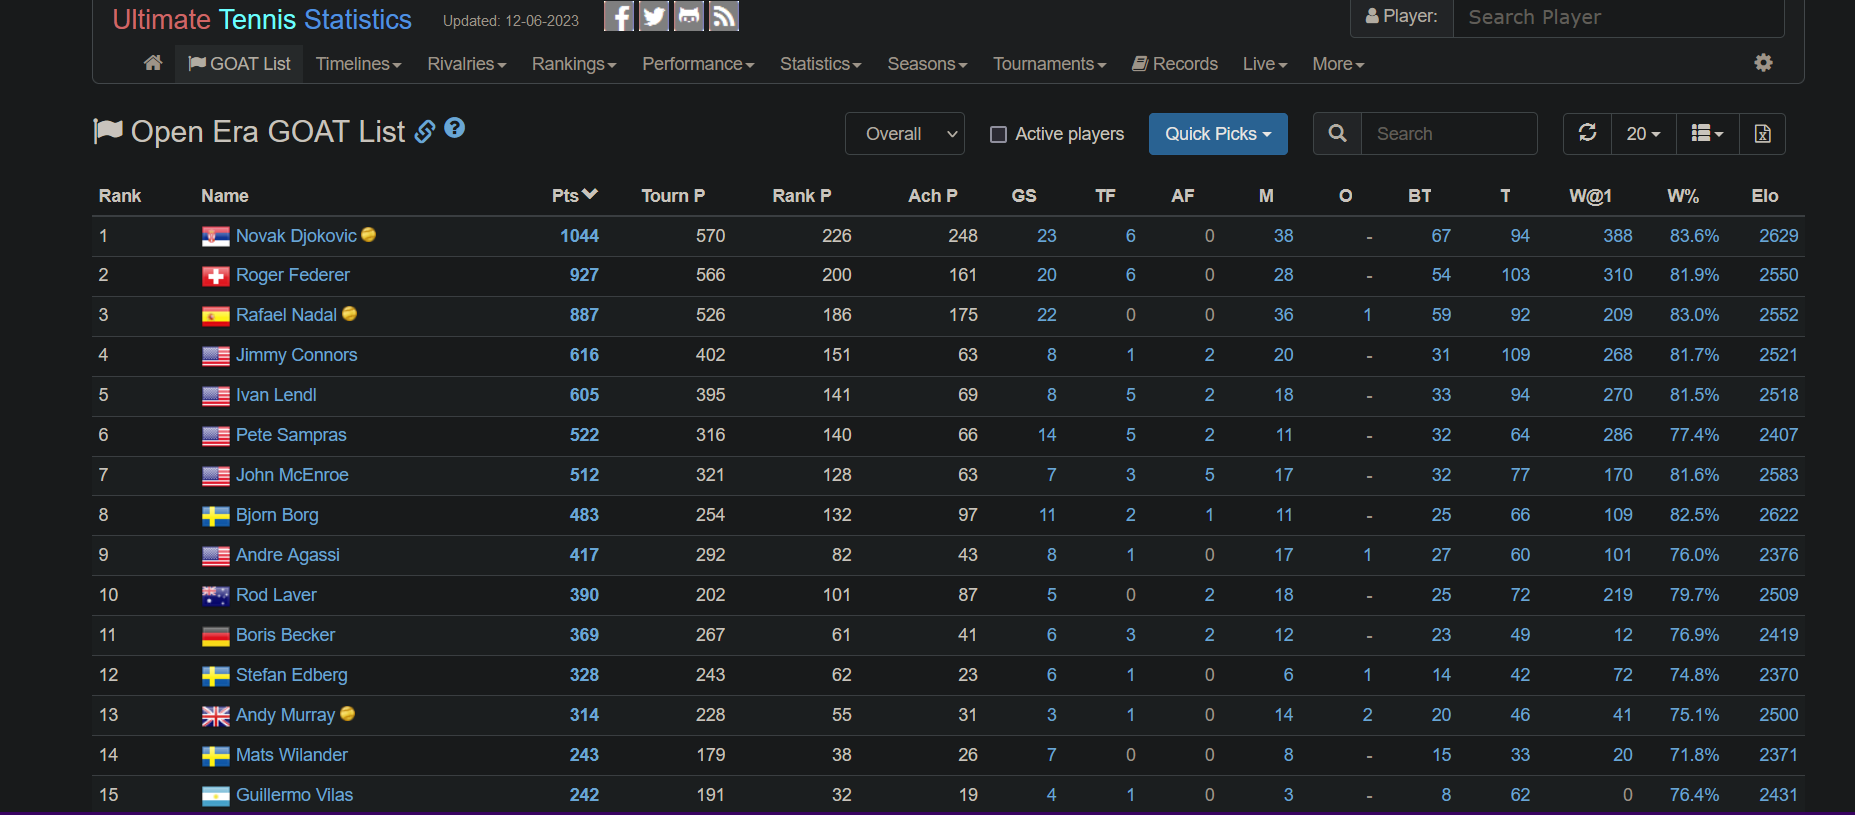Expand the Timelines menu

(358, 64)
